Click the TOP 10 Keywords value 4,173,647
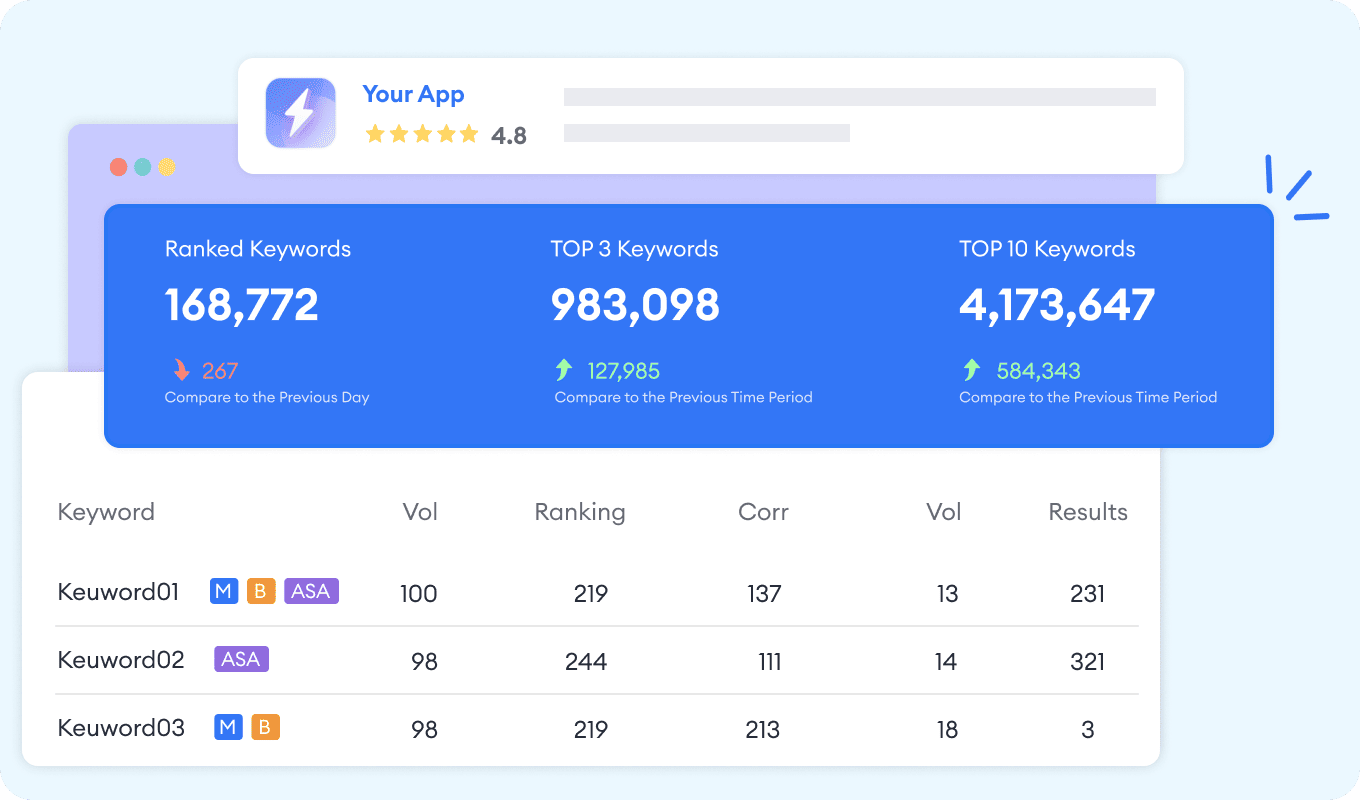 tap(1057, 305)
